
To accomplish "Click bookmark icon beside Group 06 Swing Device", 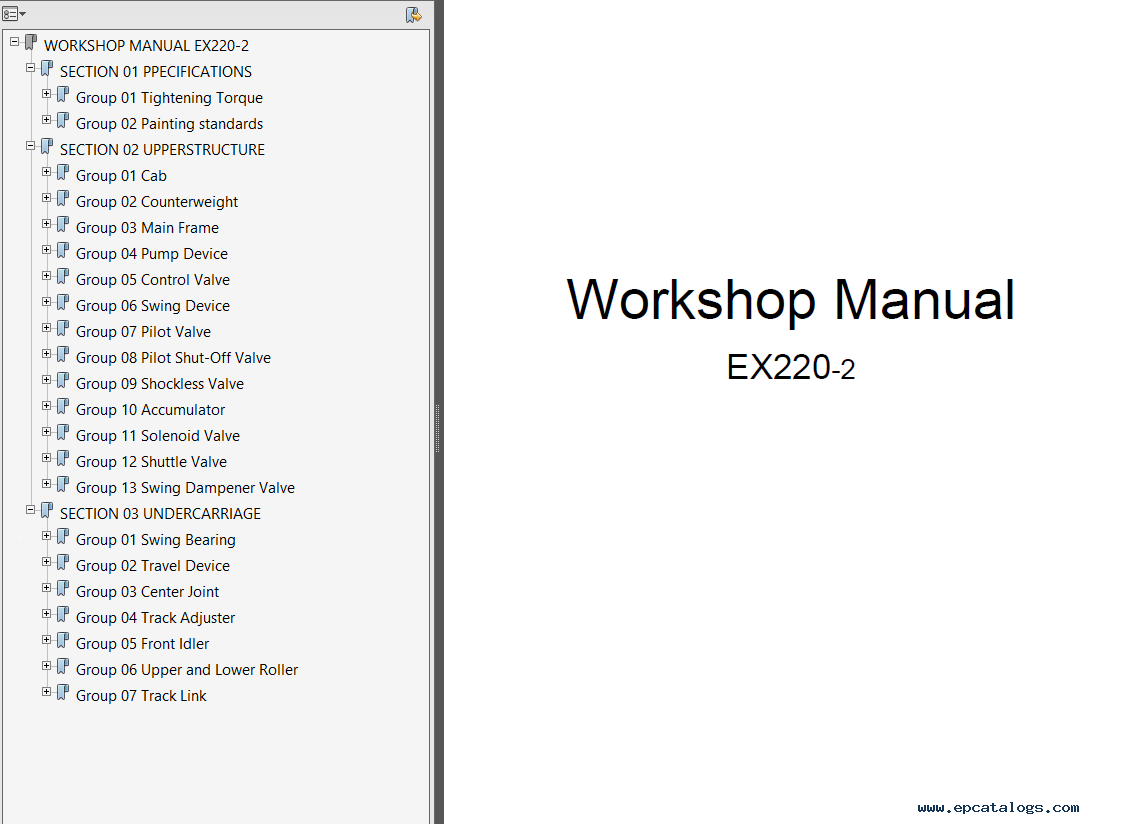I will click(x=63, y=302).
